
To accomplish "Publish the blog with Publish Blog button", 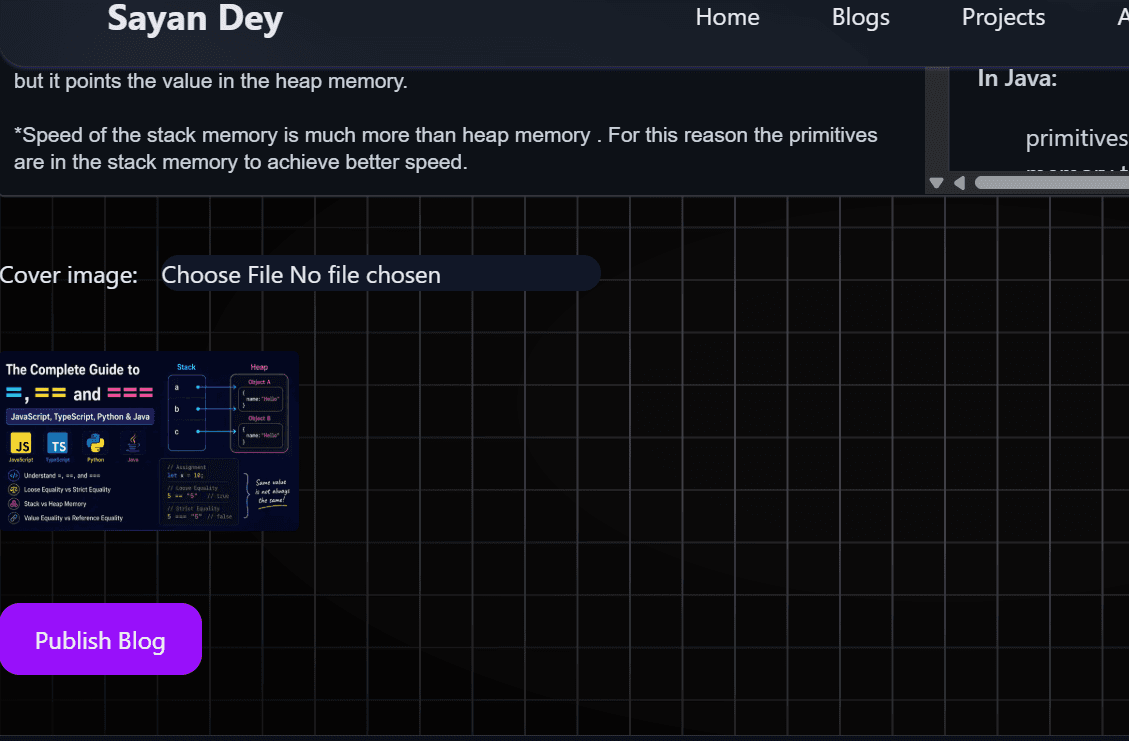I will (x=101, y=639).
